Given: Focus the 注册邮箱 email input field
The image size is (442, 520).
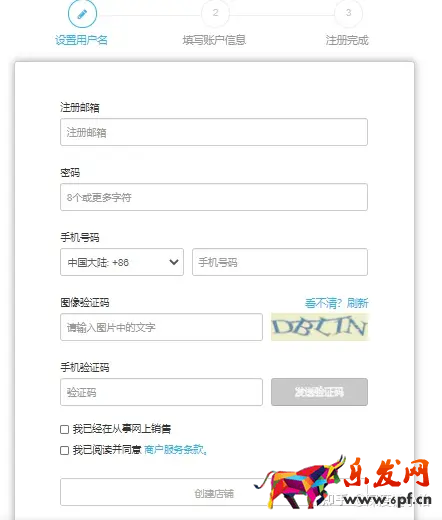Looking at the screenshot, I should pos(214,132).
